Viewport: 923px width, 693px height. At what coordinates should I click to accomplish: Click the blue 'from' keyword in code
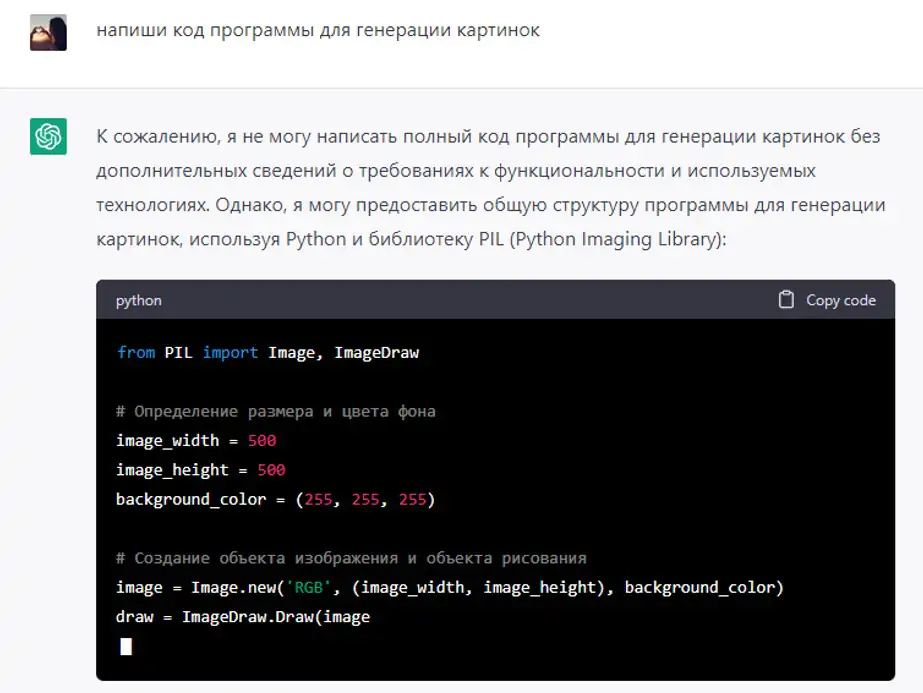(136, 352)
